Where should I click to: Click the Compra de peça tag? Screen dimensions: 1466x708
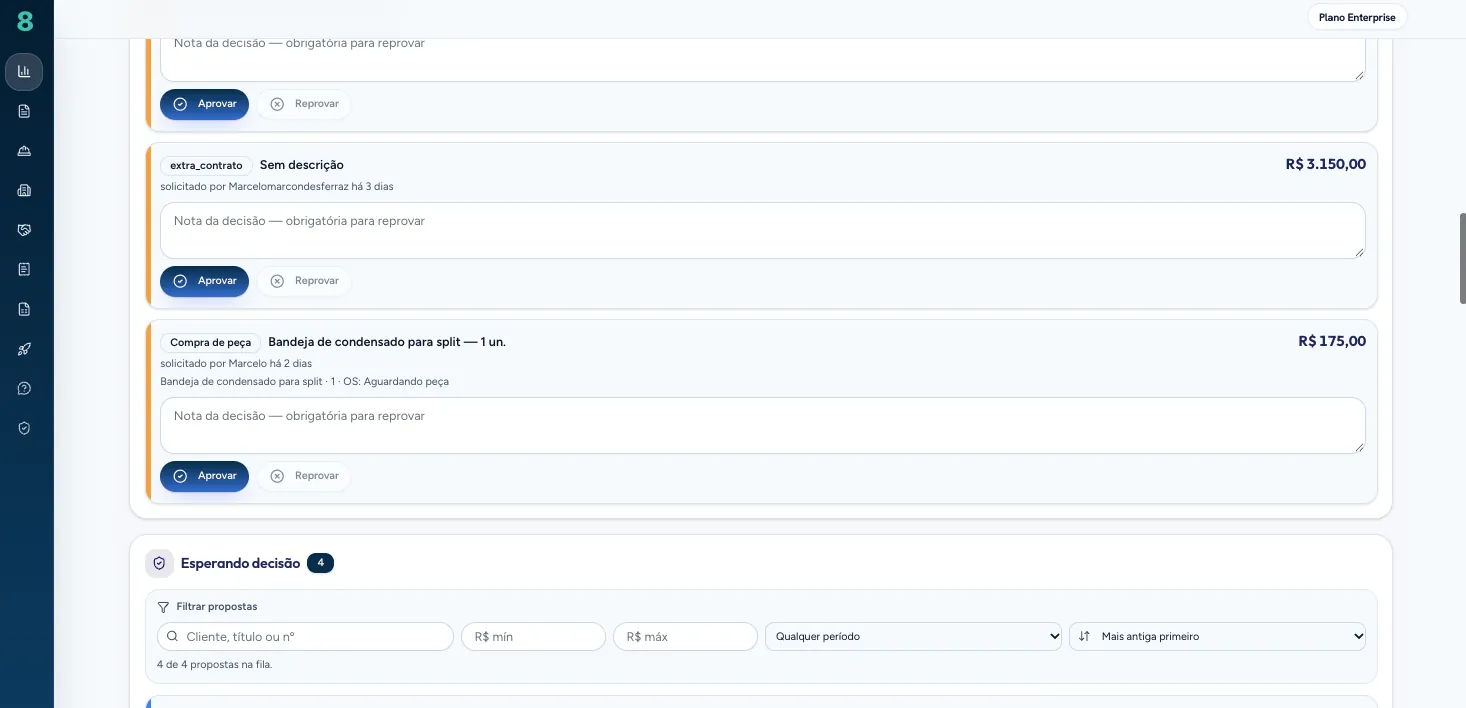(210, 343)
